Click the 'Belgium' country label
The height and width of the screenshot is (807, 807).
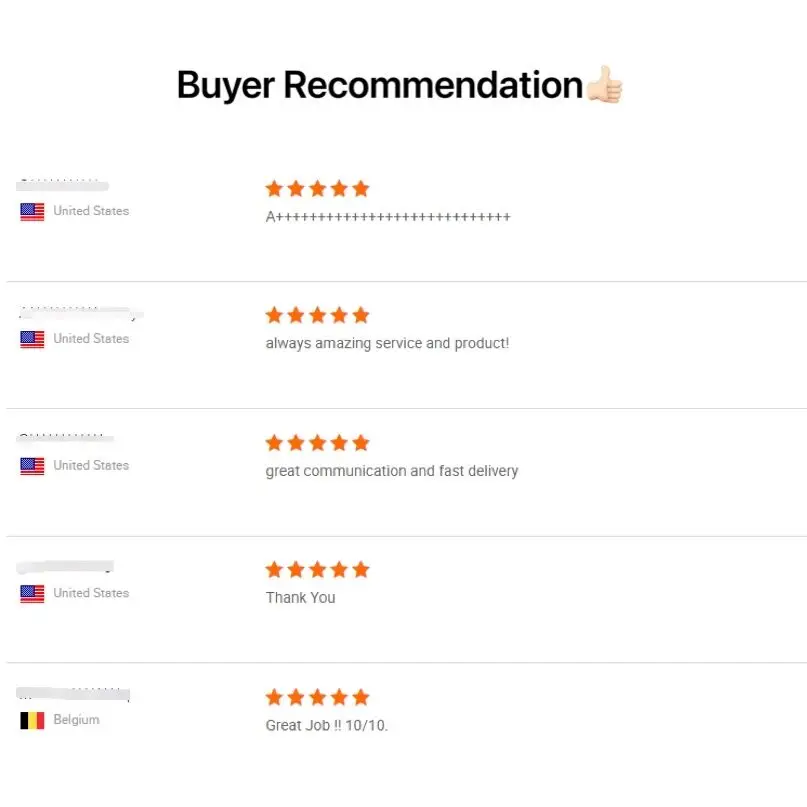[76, 720]
